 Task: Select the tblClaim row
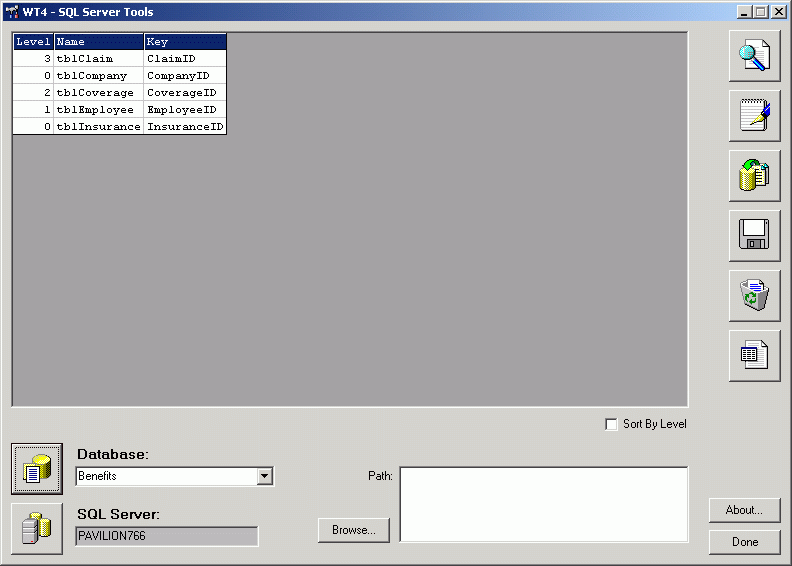coord(98,59)
